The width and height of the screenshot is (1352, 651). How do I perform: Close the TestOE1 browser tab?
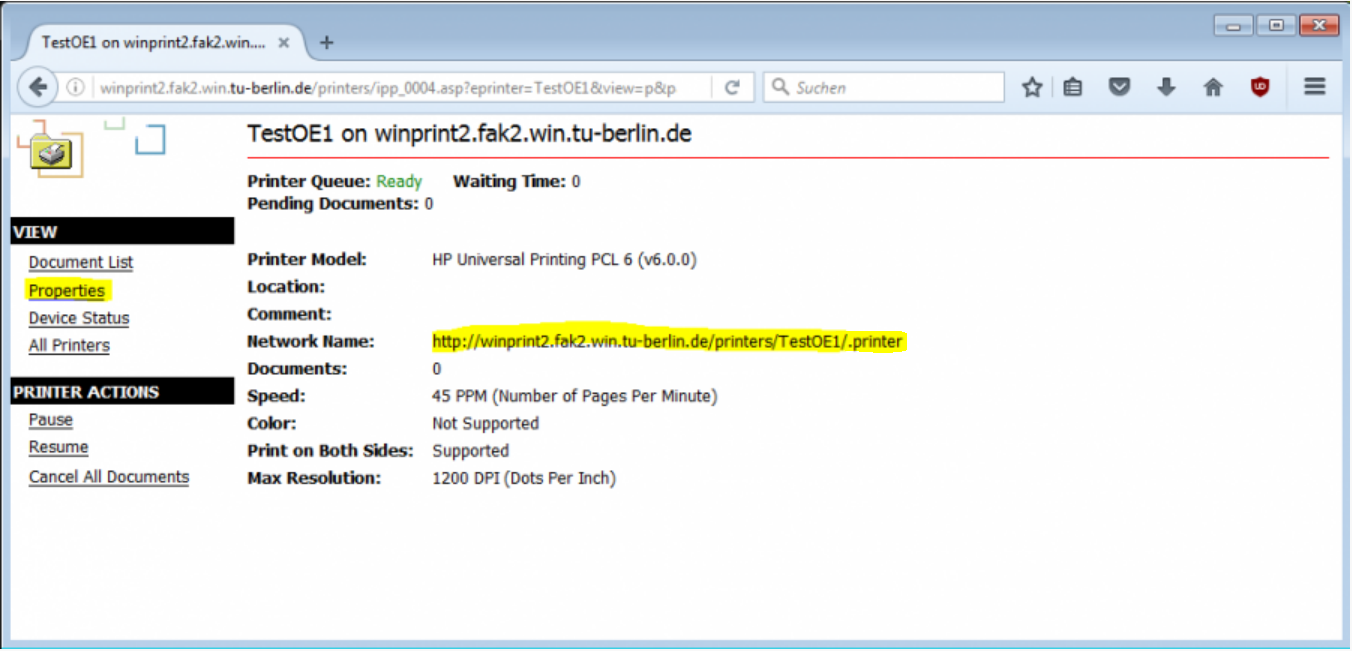point(284,43)
